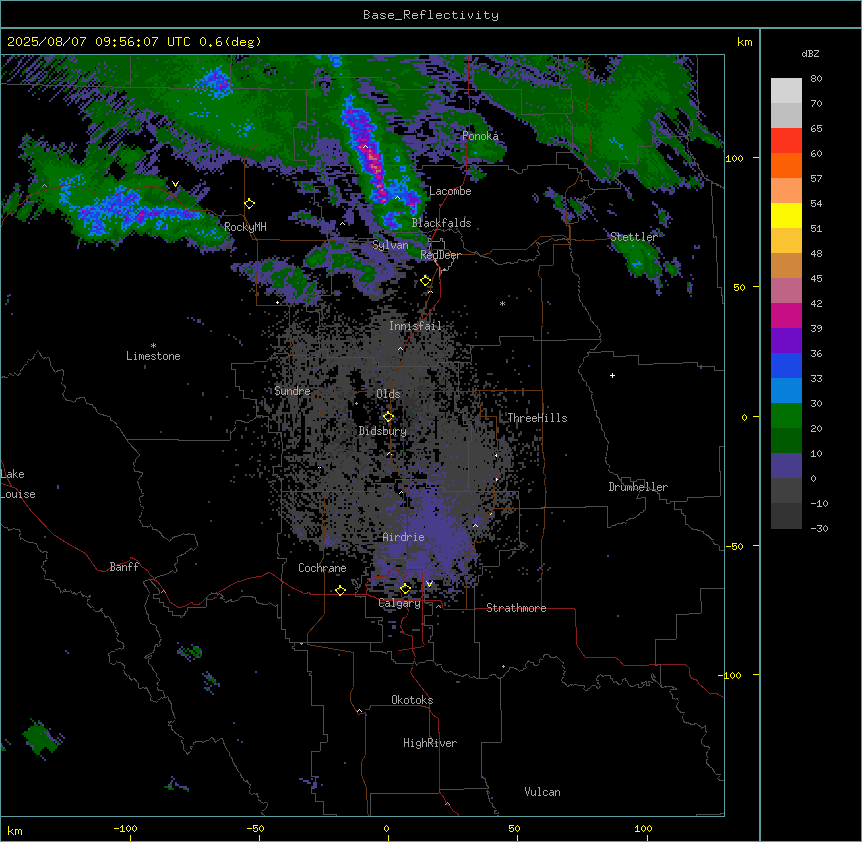Select the asterisk marker east of Innisfail
The width and height of the screenshot is (862, 842).
coord(502,303)
